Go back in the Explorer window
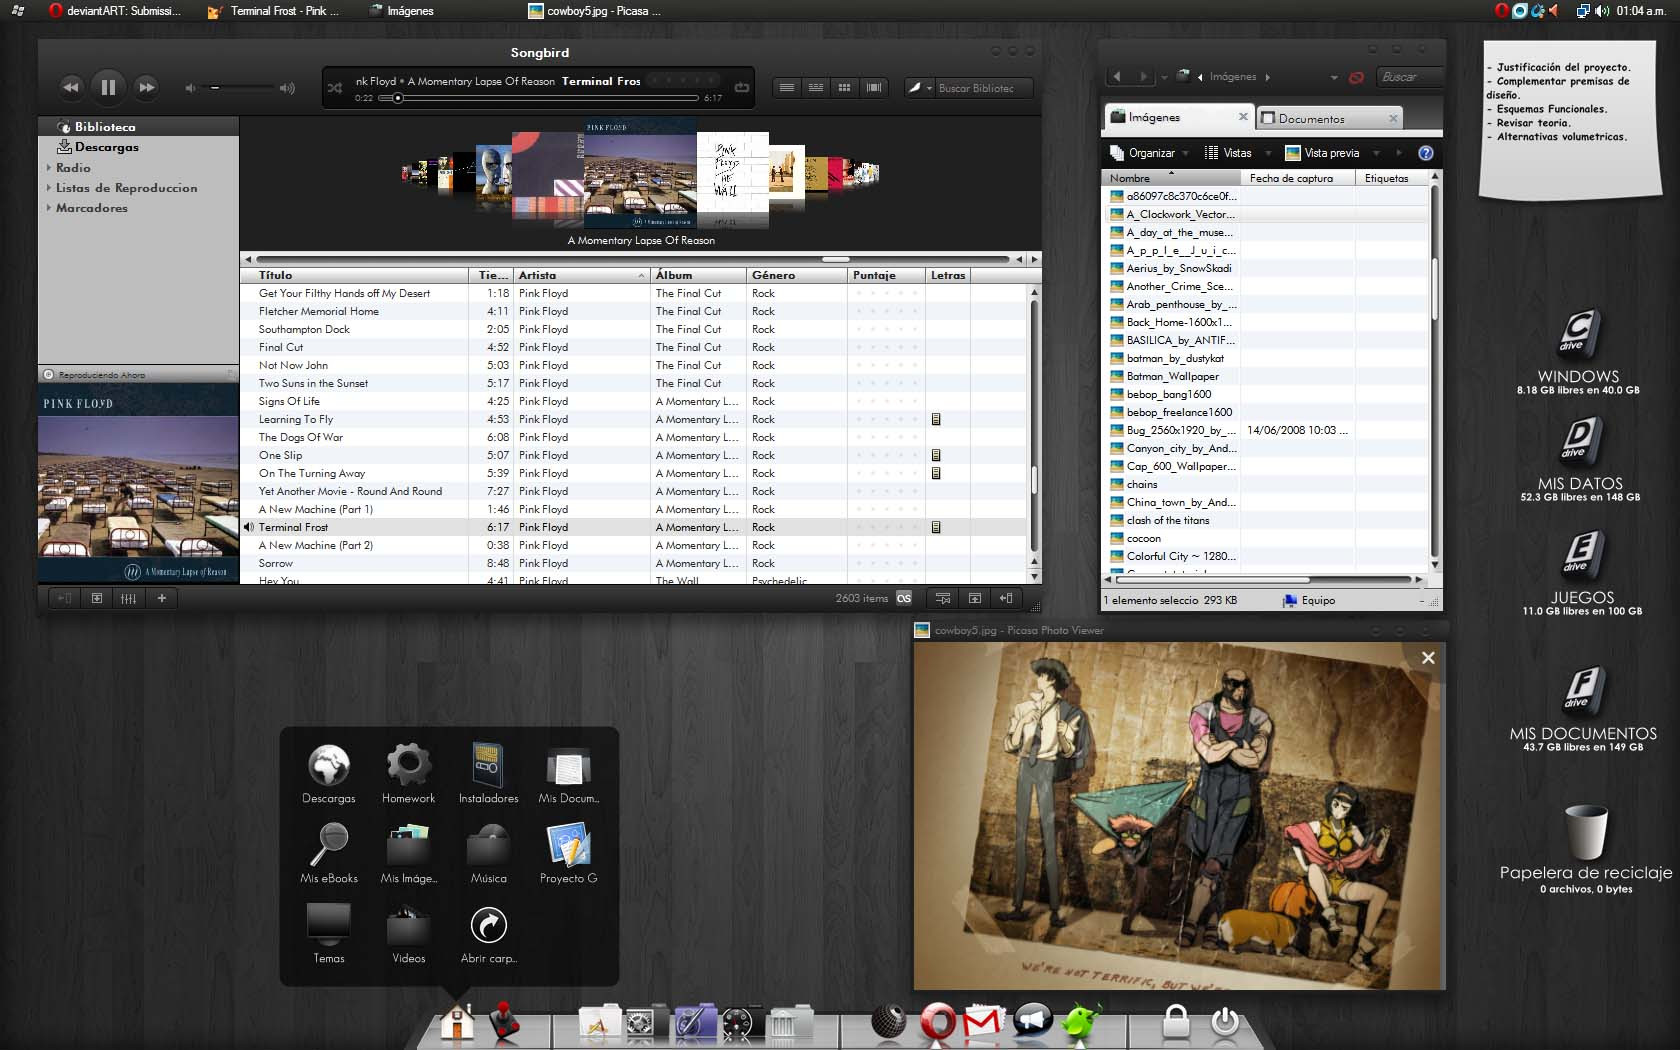This screenshot has width=1680, height=1050. [x=1117, y=77]
